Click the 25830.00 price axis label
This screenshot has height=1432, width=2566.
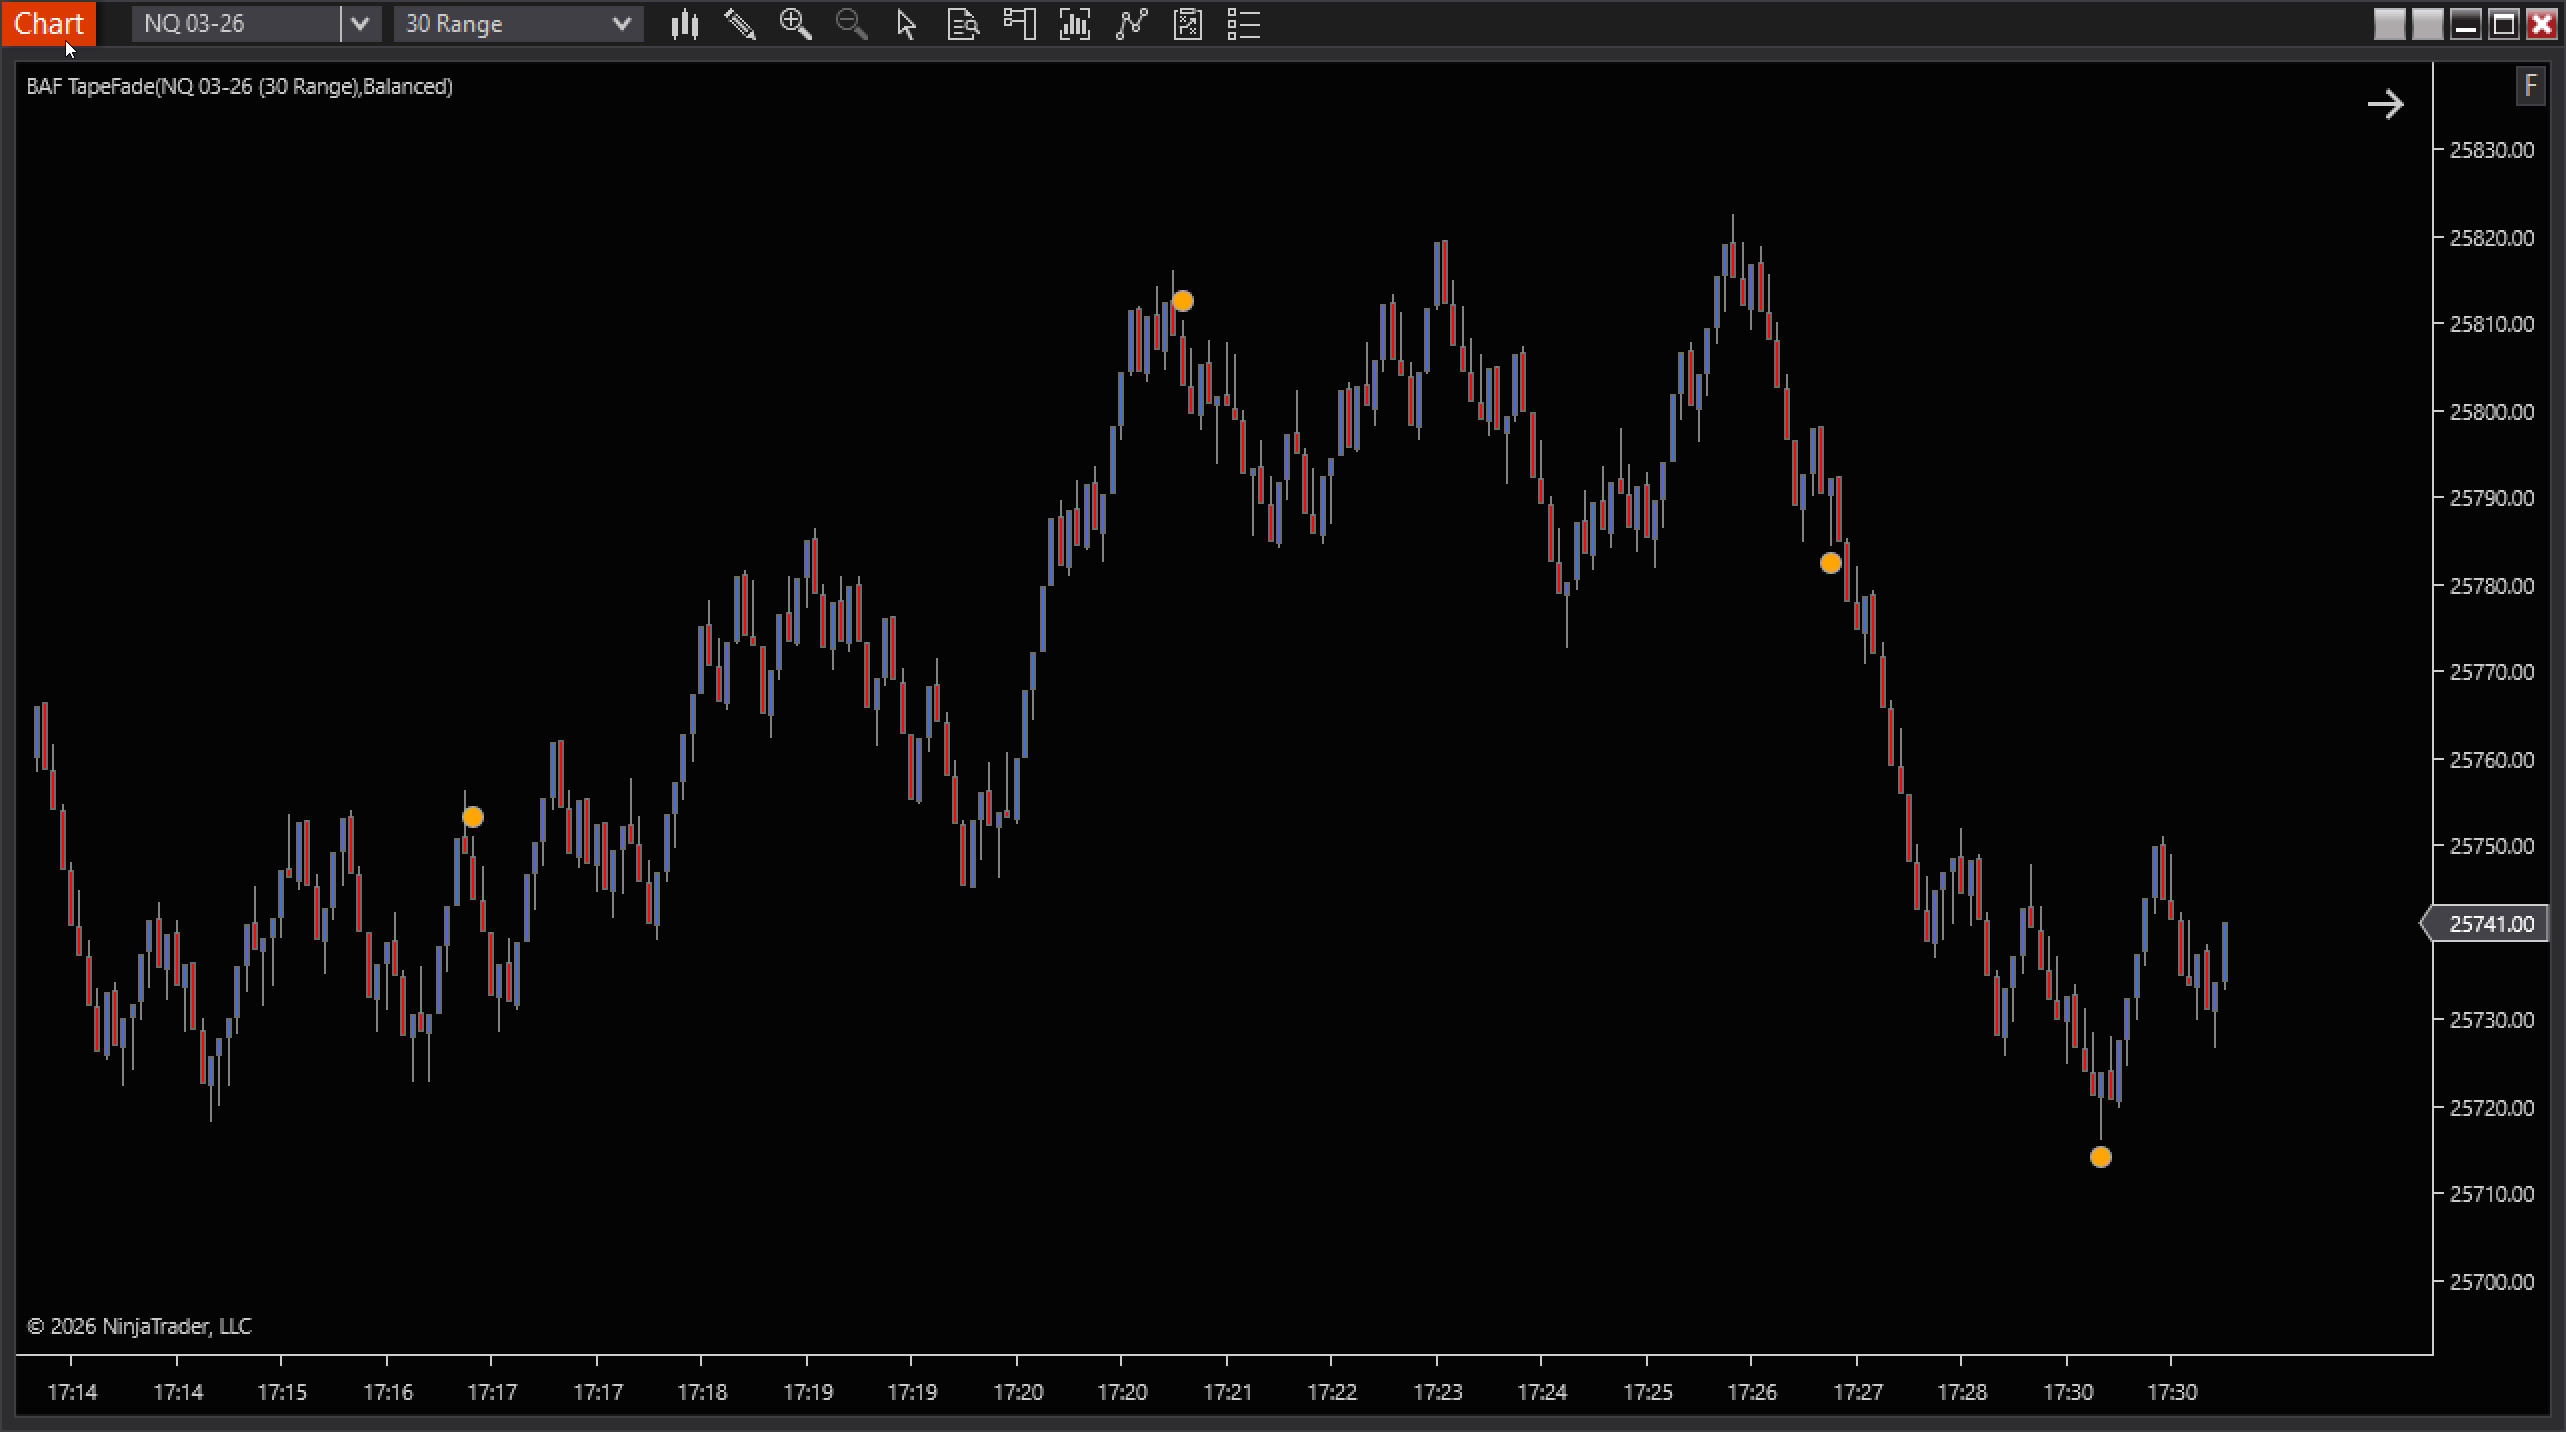pos(2492,150)
